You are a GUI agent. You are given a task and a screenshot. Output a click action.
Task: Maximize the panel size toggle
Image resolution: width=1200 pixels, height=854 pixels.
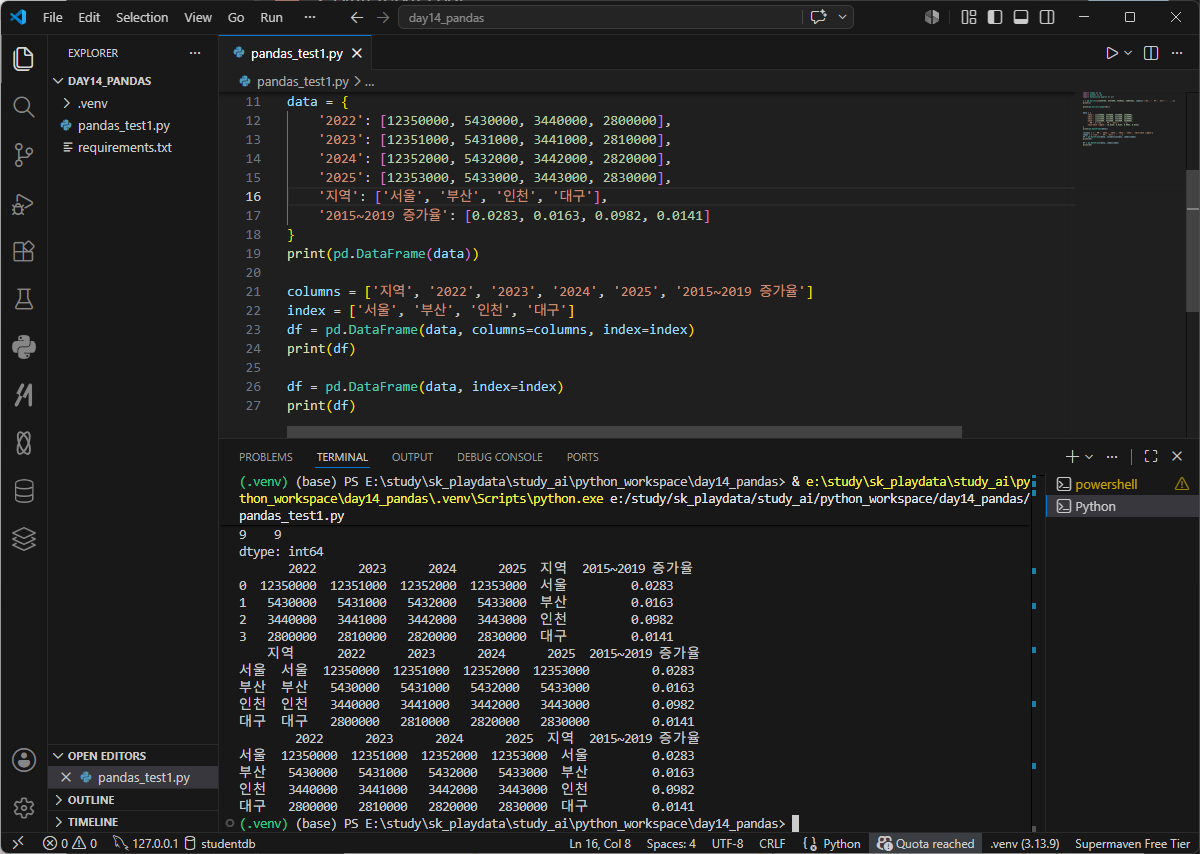pyautogui.click(x=1151, y=456)
